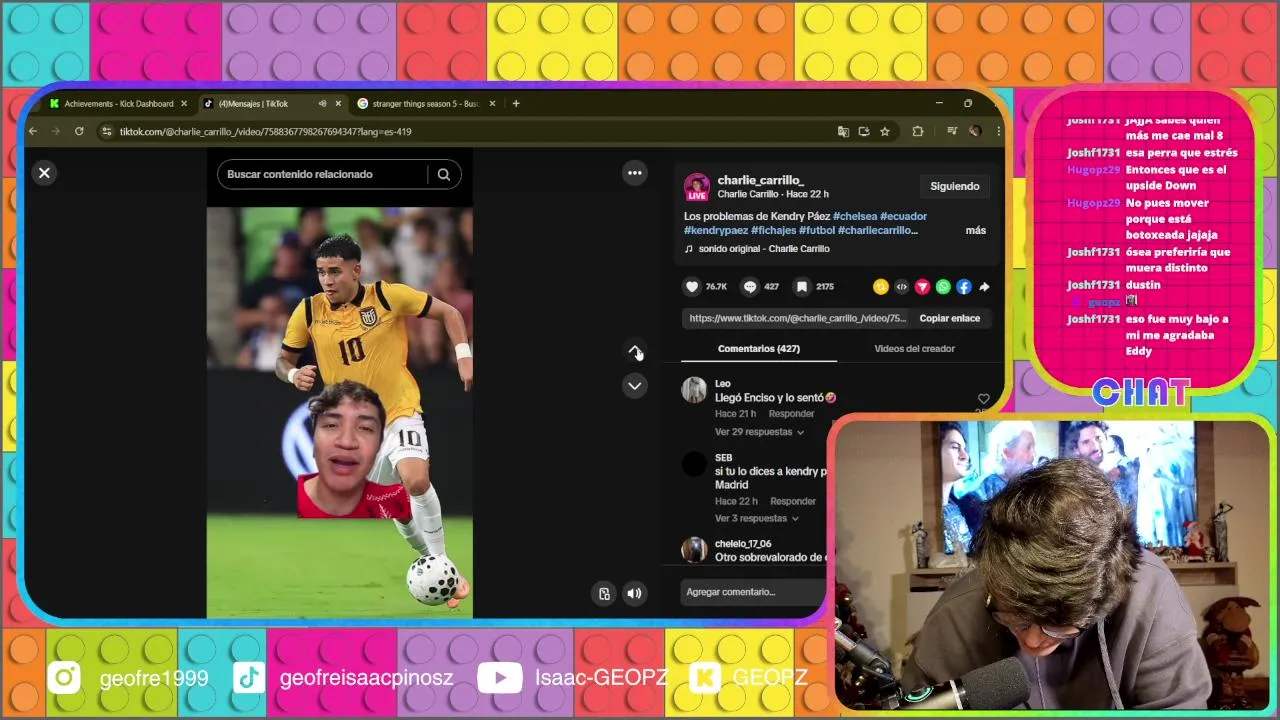This screenshot has height=720, width=1280.
Task: Bookmark this page with the star icon
Action: pos(885,131)
